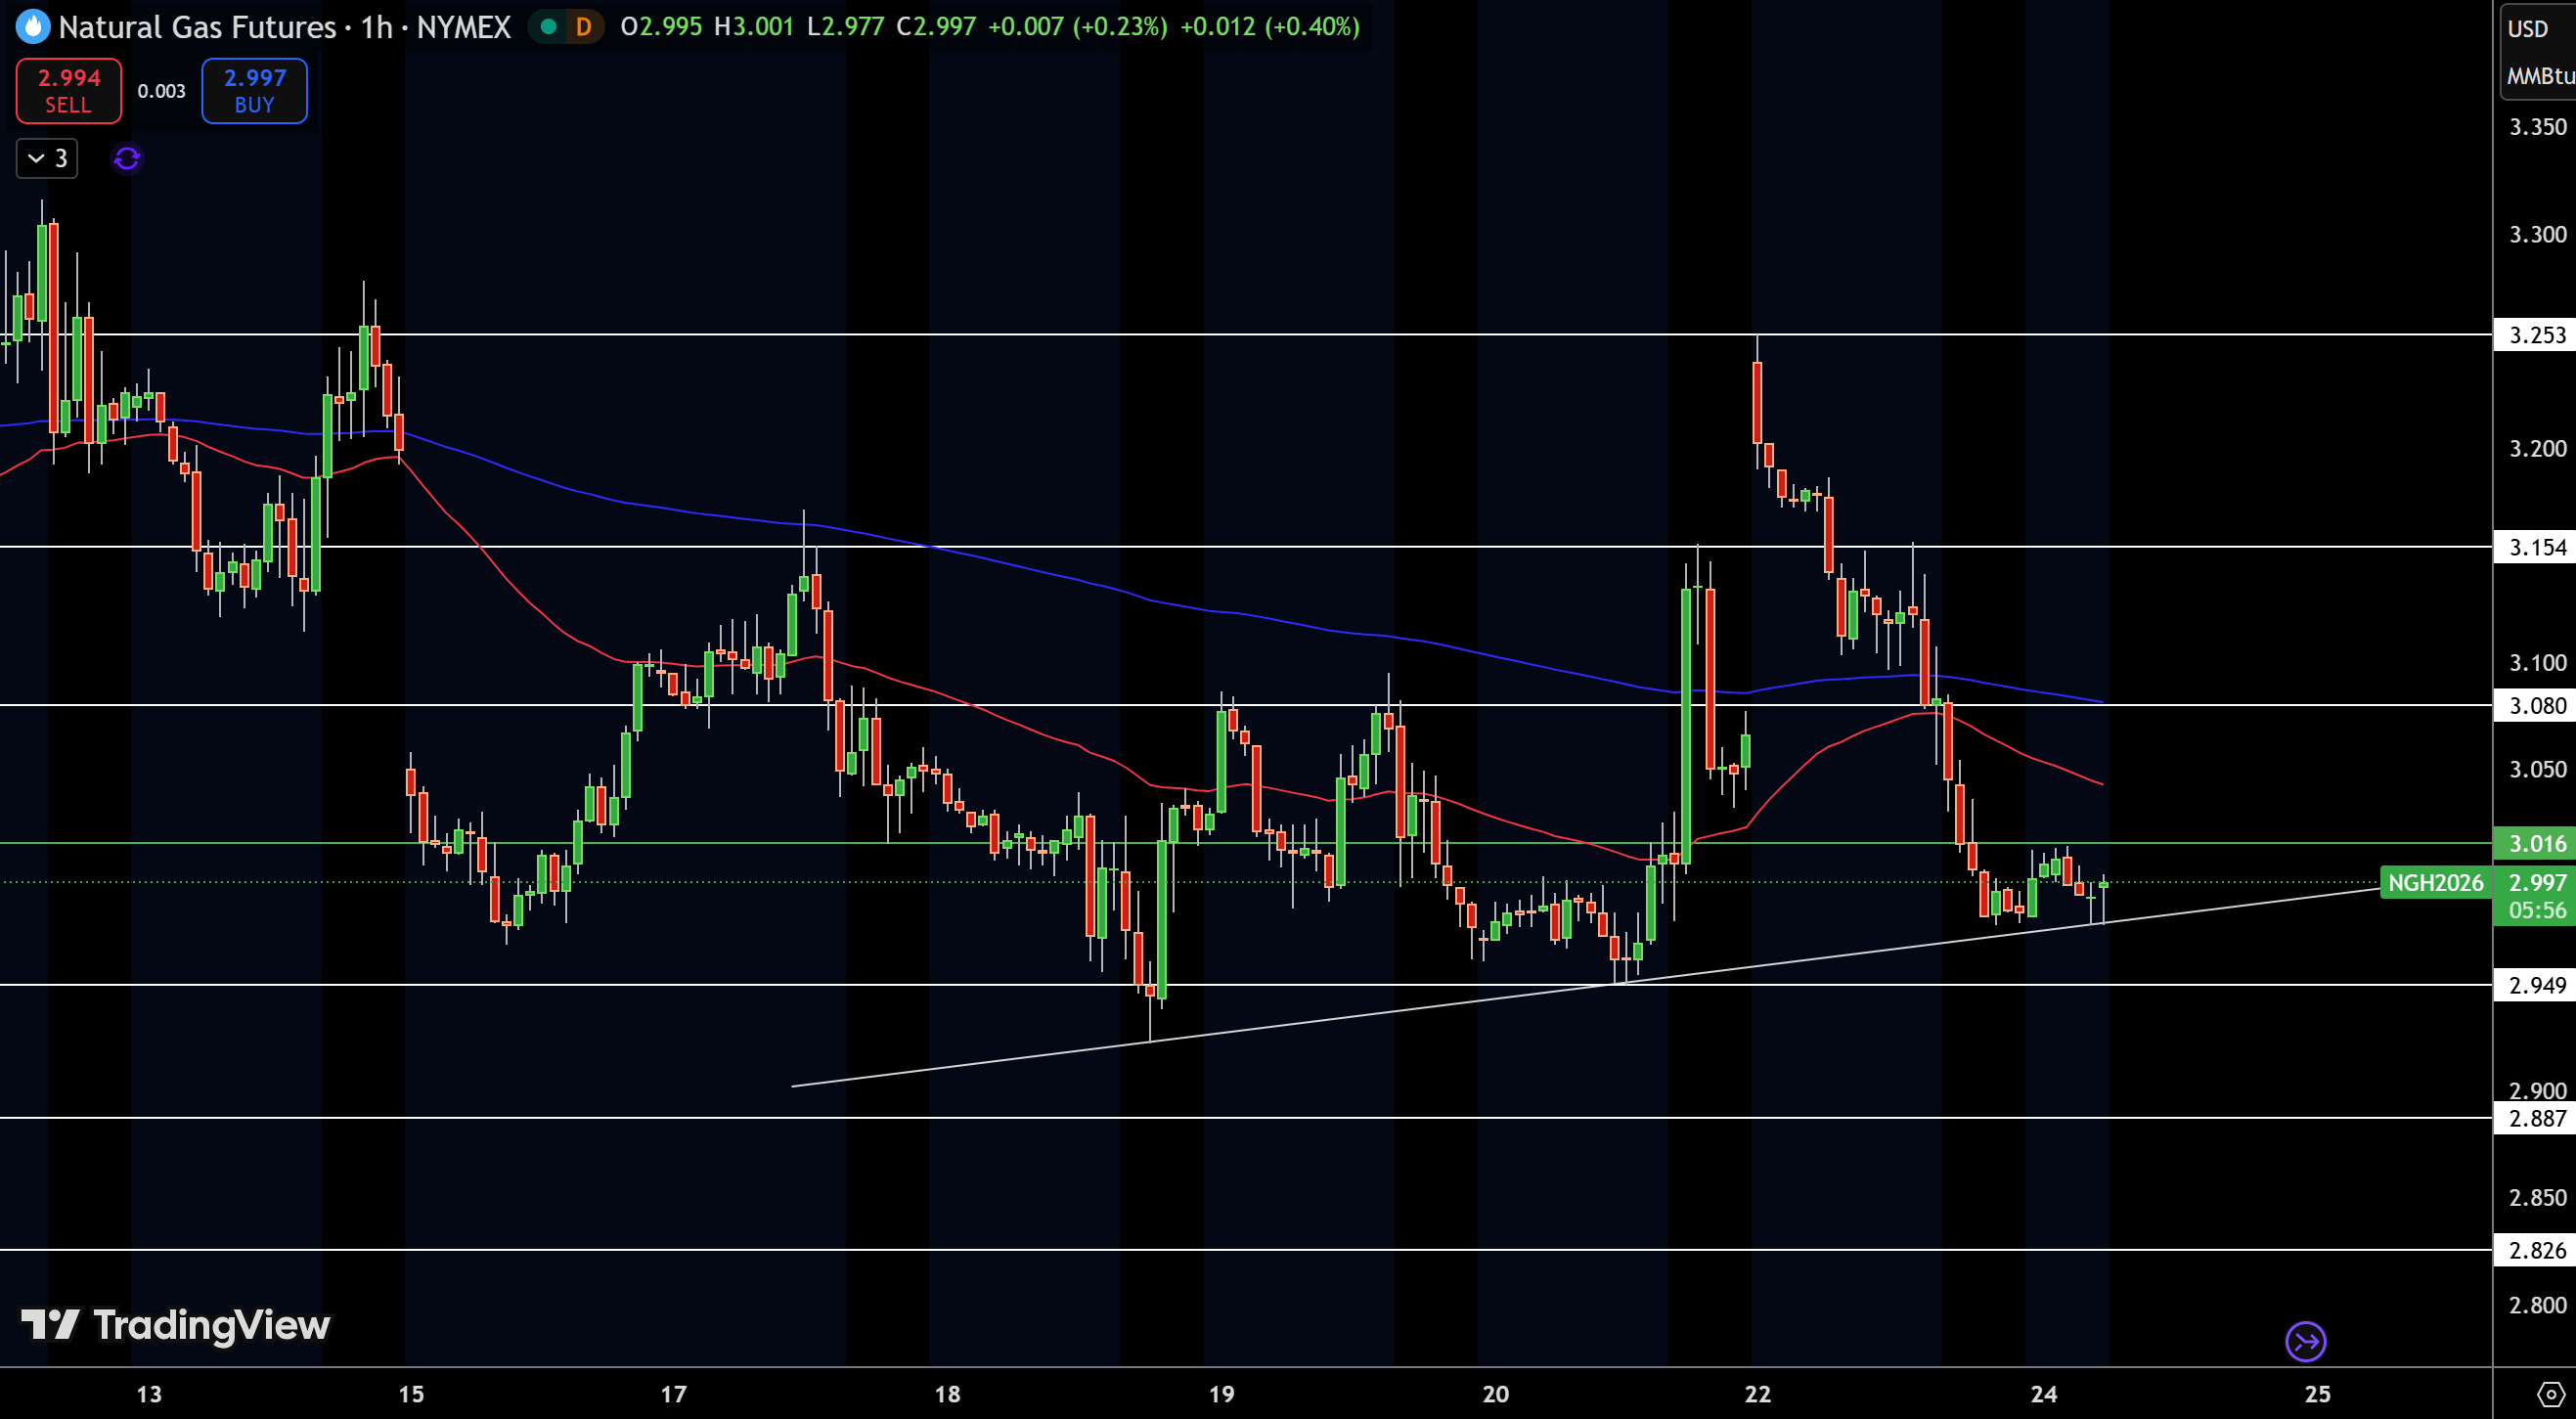Select the 3.253 horizontal line price label

click(x=2536, y=334)
